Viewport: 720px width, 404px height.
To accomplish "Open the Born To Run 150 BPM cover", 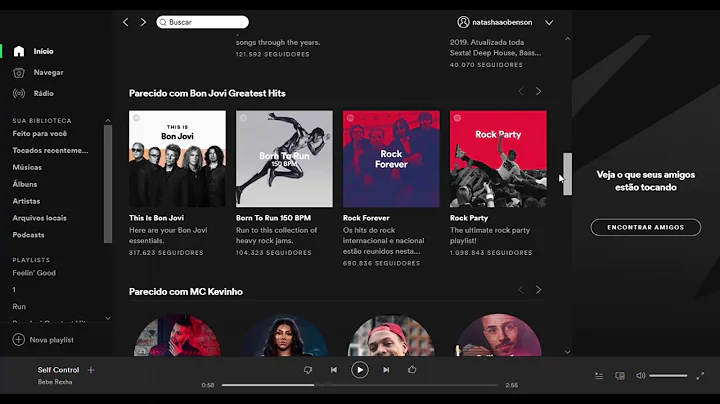I will [284, 158].
